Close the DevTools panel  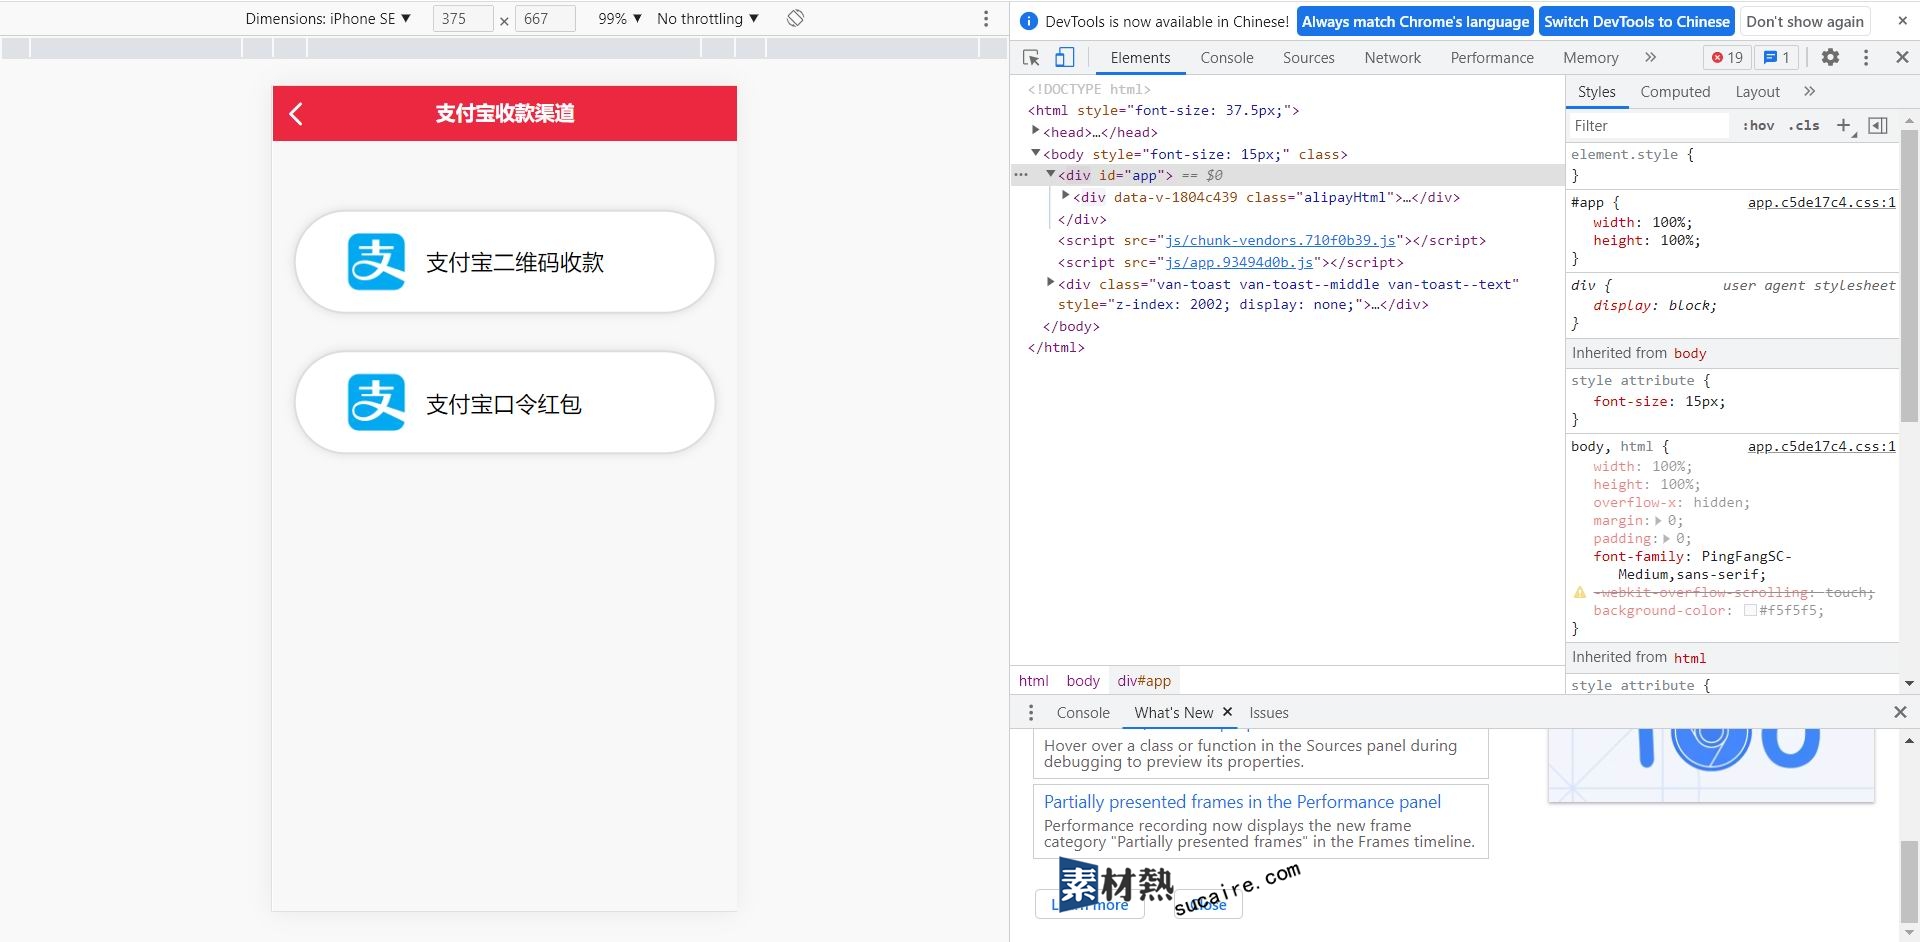pos(1902,58)
